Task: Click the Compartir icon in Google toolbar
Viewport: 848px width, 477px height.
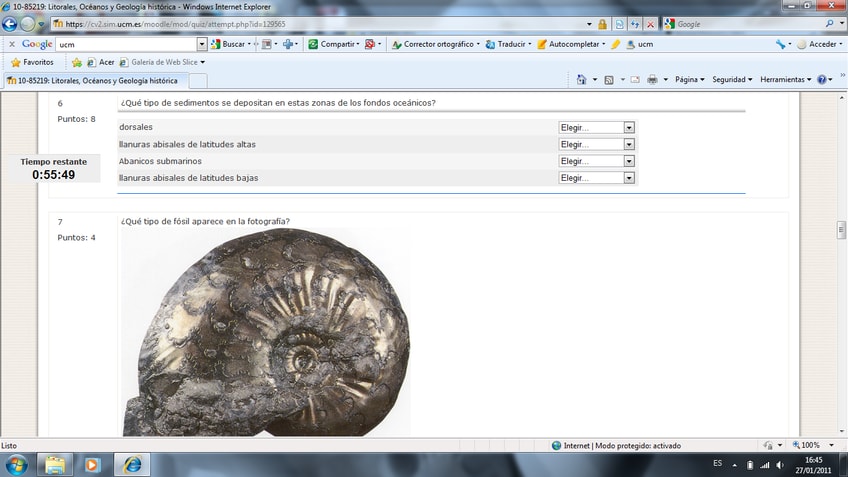Action: (334, 44)
